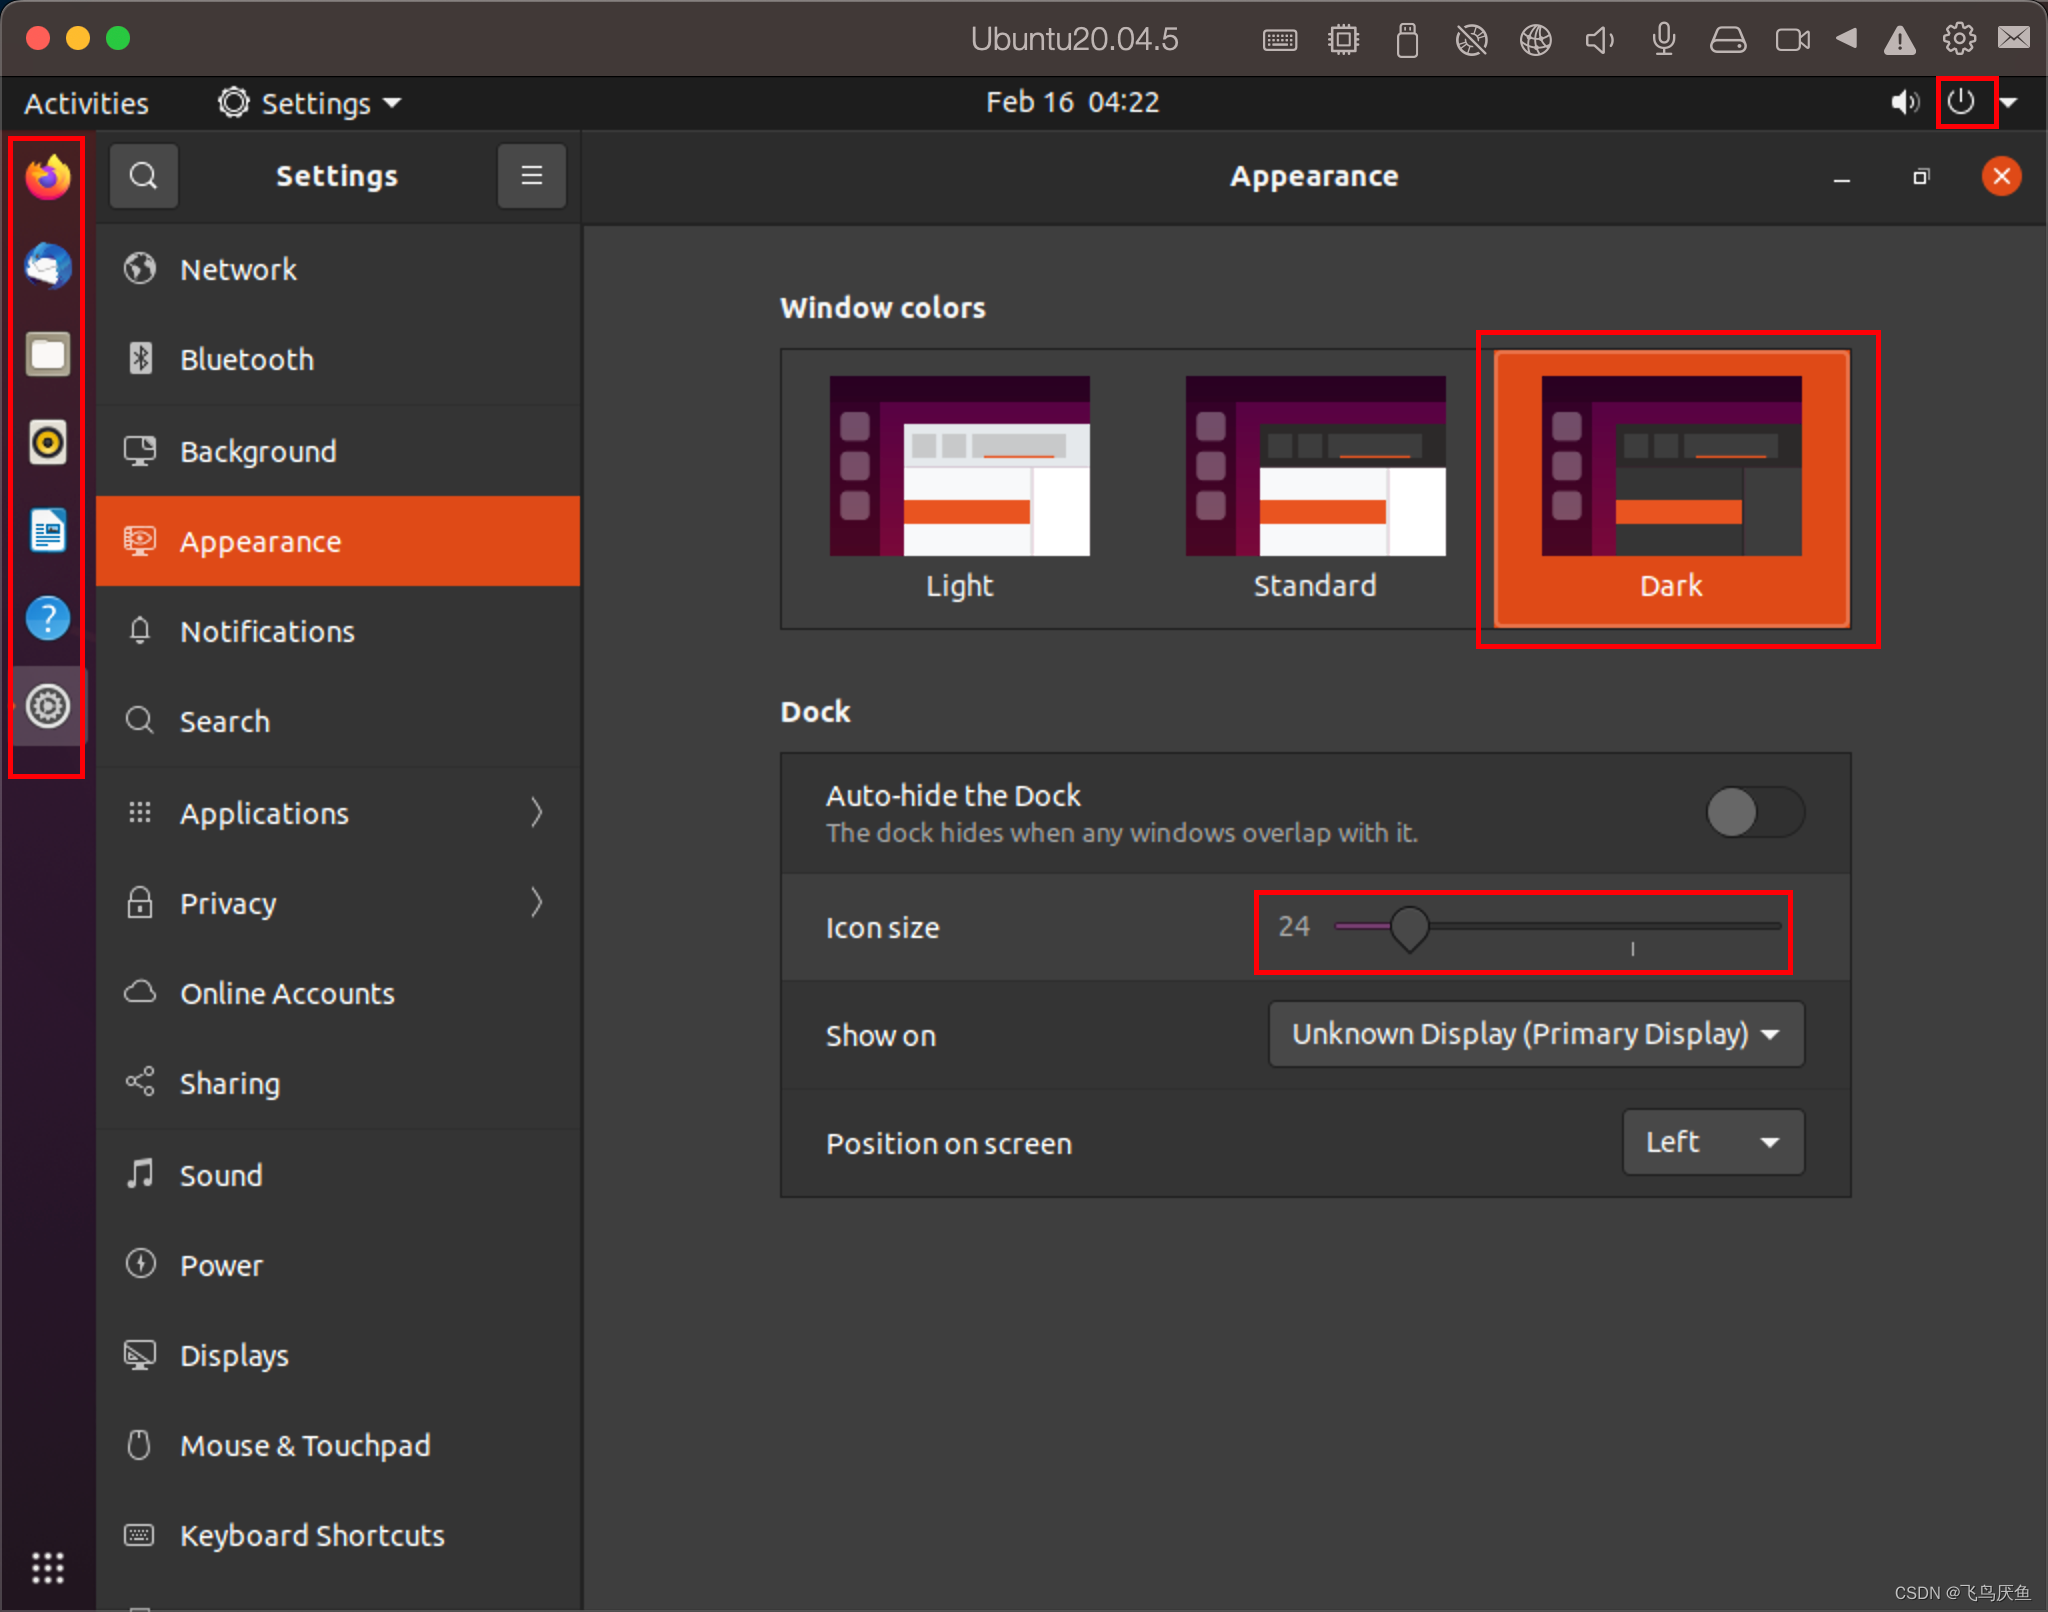Open LibreOffice Writer from the dock
This screenshot has width=2048, height=1612.
pyautogui.click(x=47, y=530)
